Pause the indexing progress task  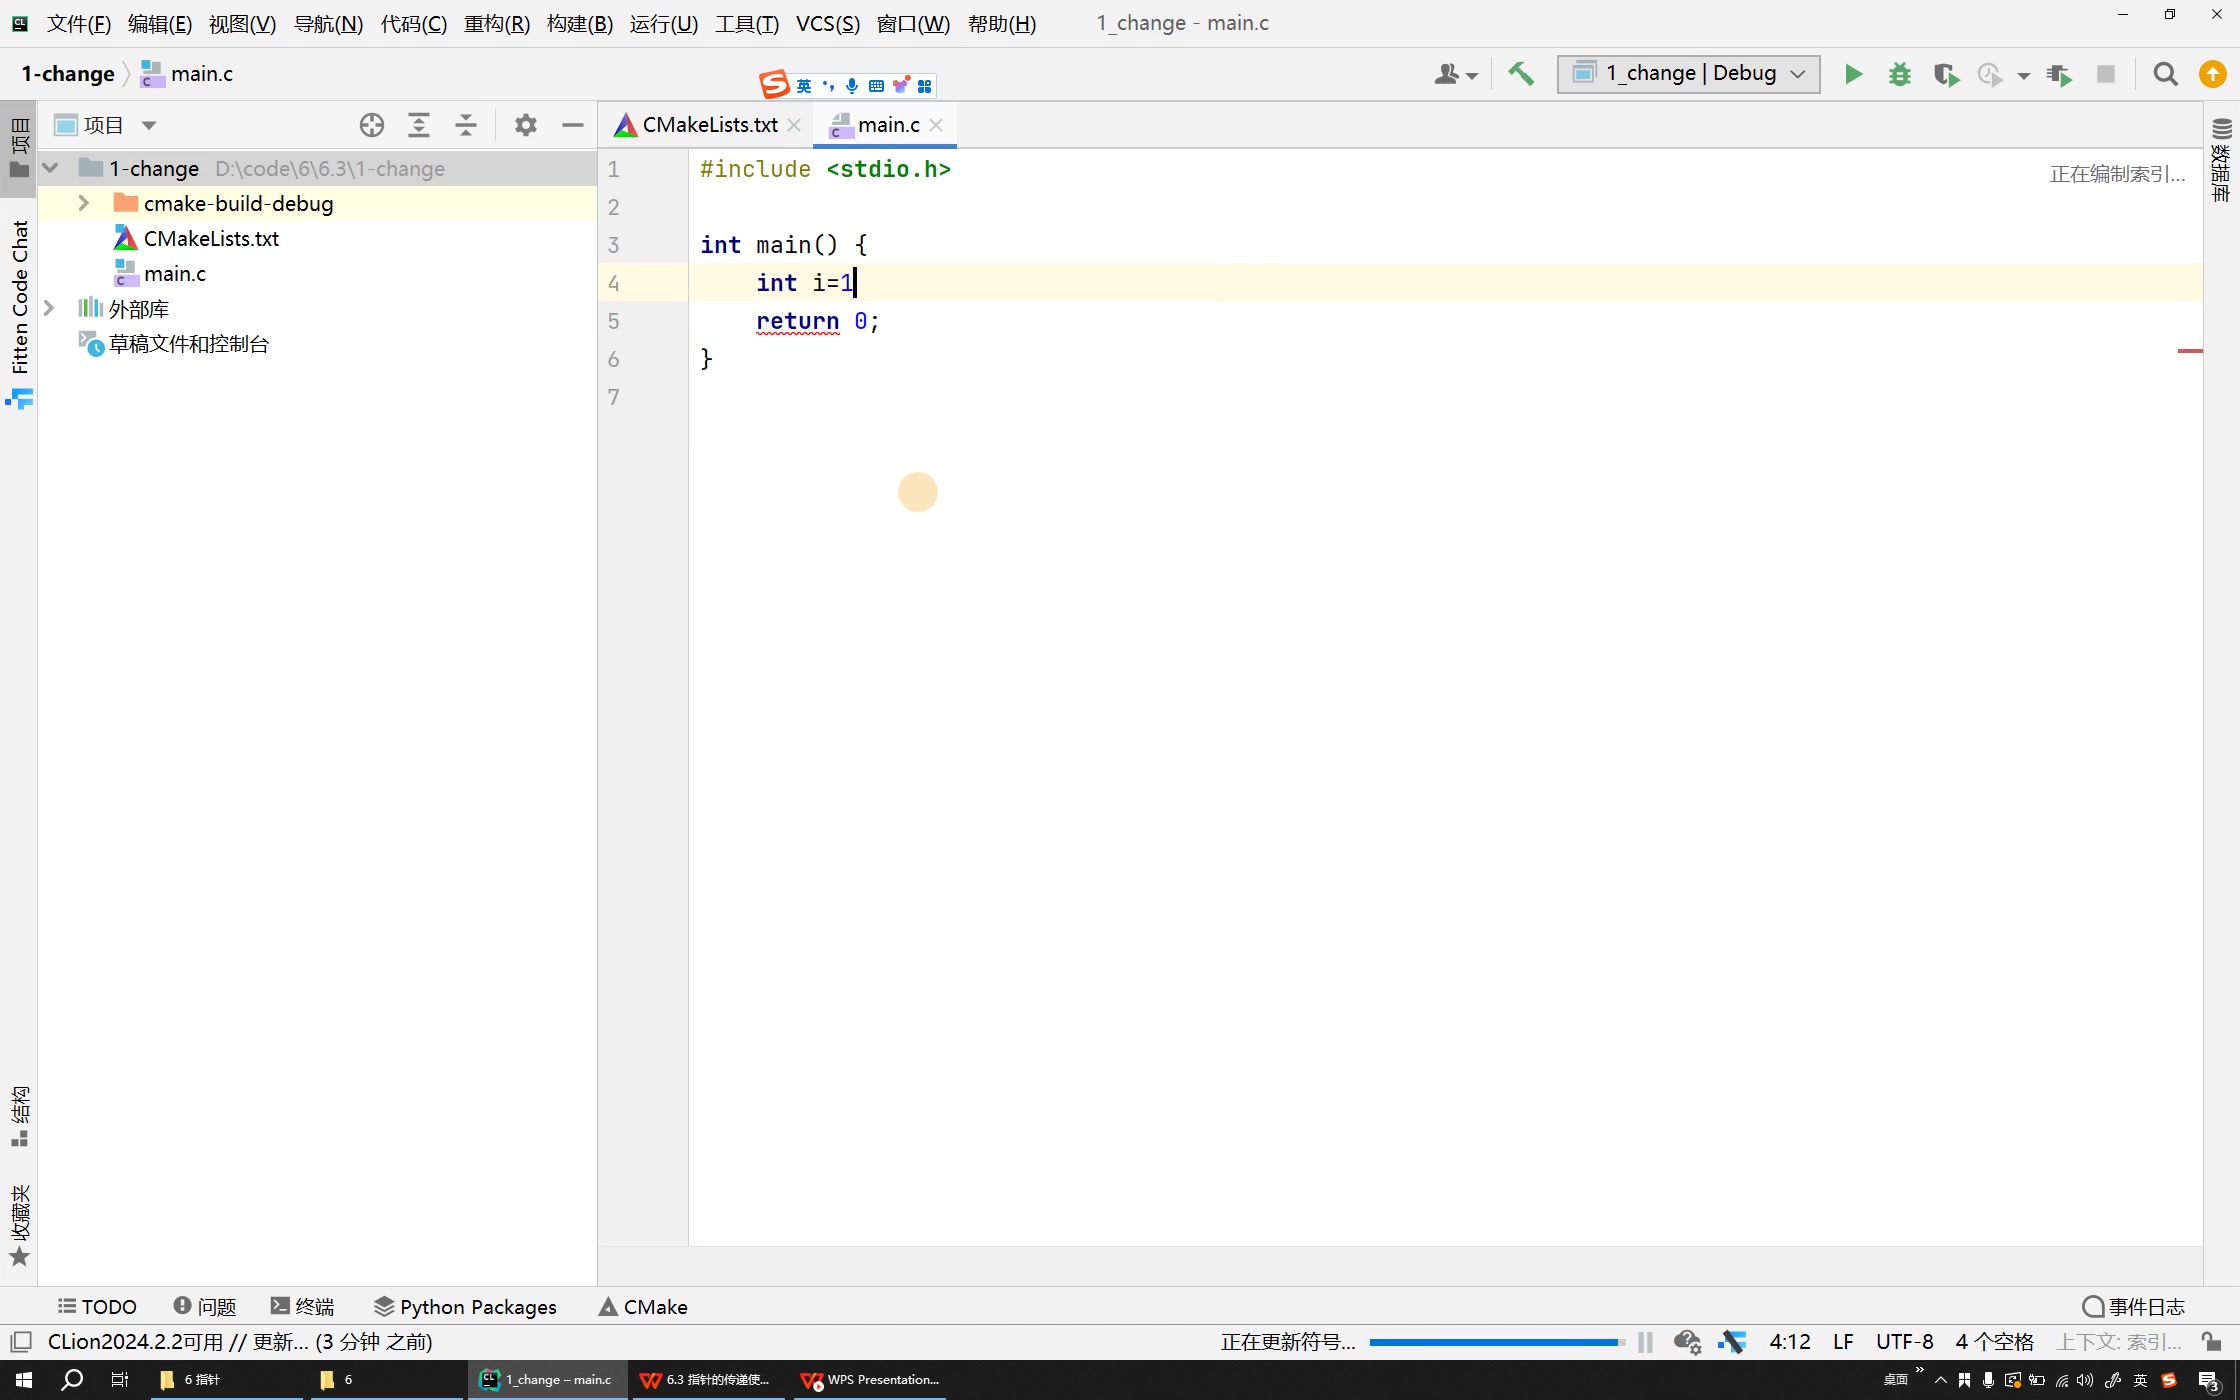click(1645, 1342)
